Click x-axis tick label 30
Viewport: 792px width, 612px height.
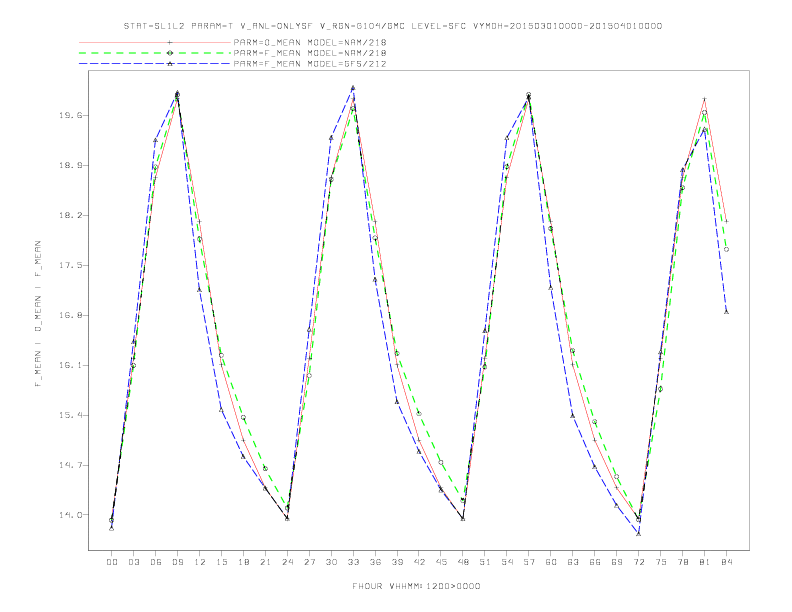[x=331, y=562]
